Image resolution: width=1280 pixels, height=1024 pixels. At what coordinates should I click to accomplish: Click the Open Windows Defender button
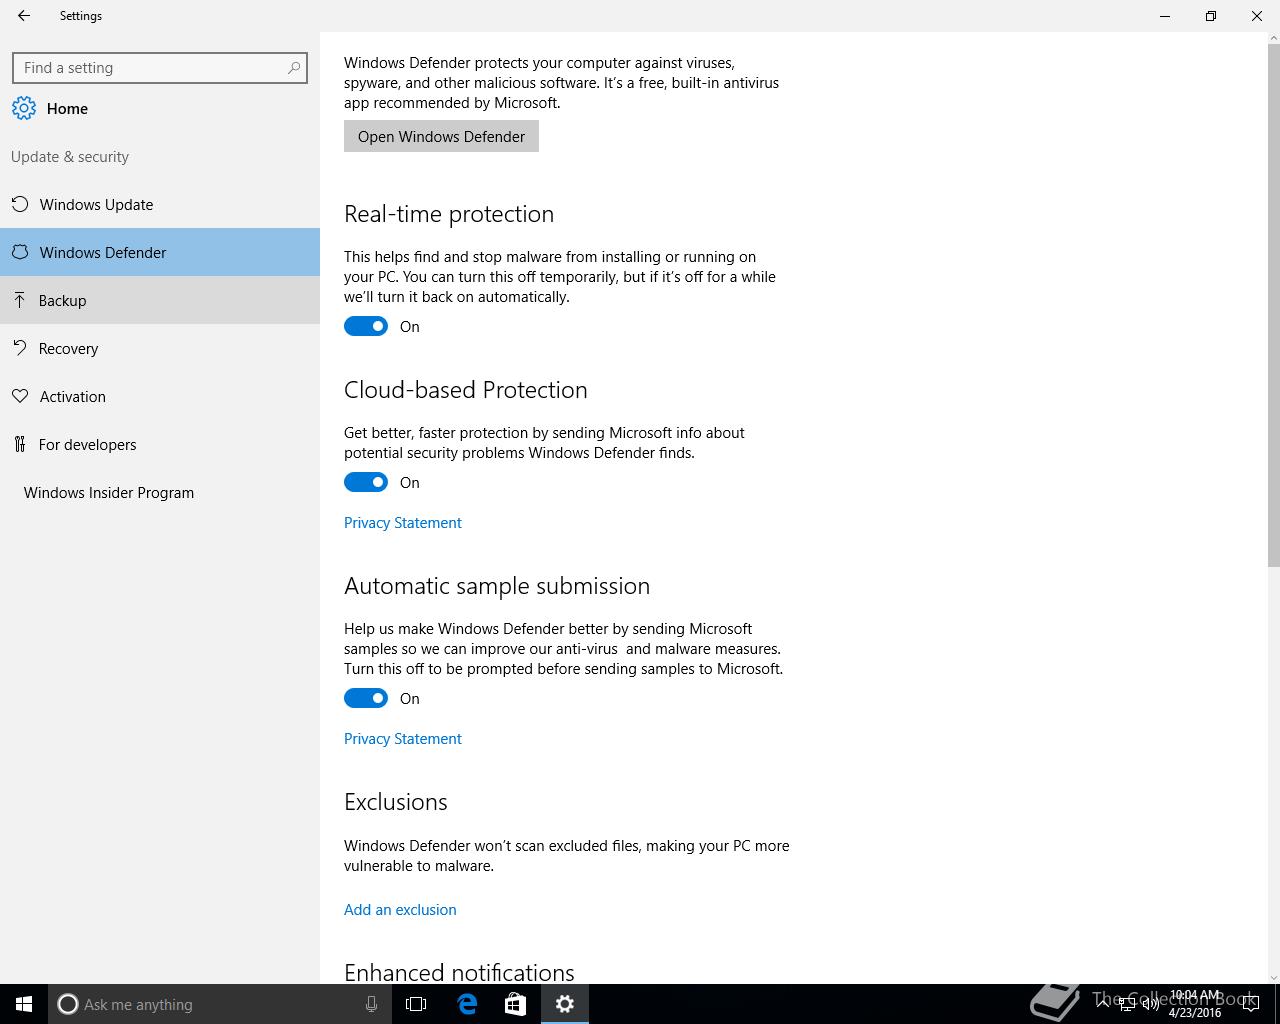[441, 136]
